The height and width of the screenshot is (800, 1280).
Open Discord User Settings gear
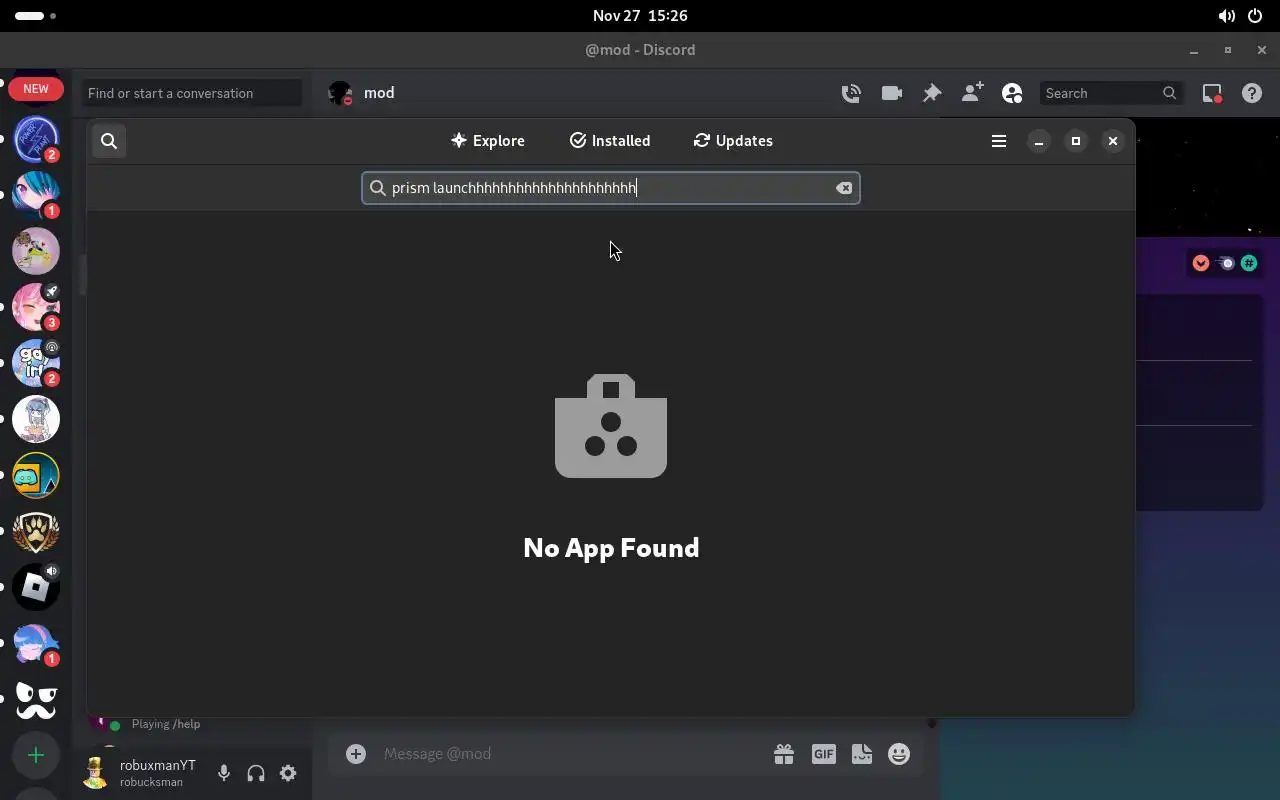click(x=288, y=773)
